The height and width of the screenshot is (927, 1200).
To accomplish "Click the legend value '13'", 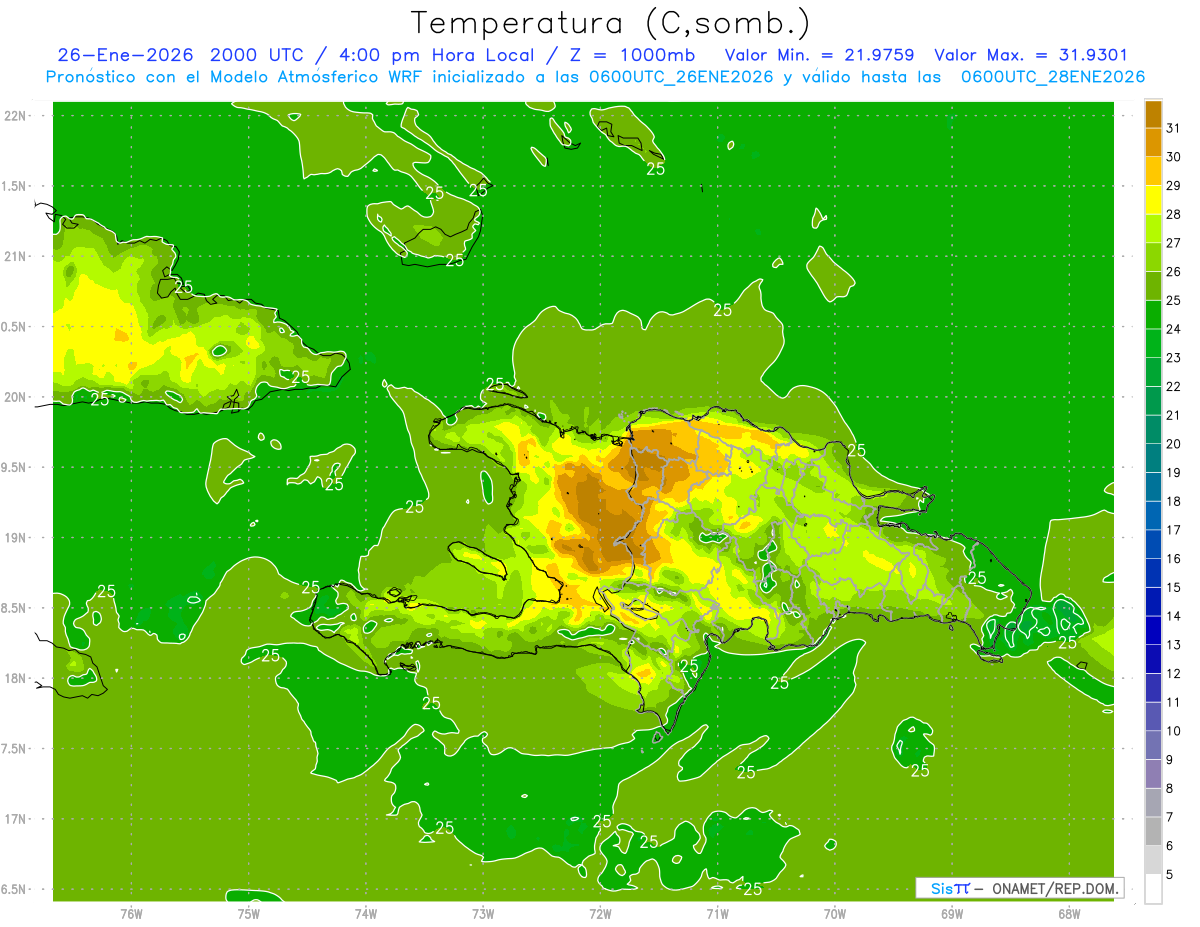I will coord(1173,645).
